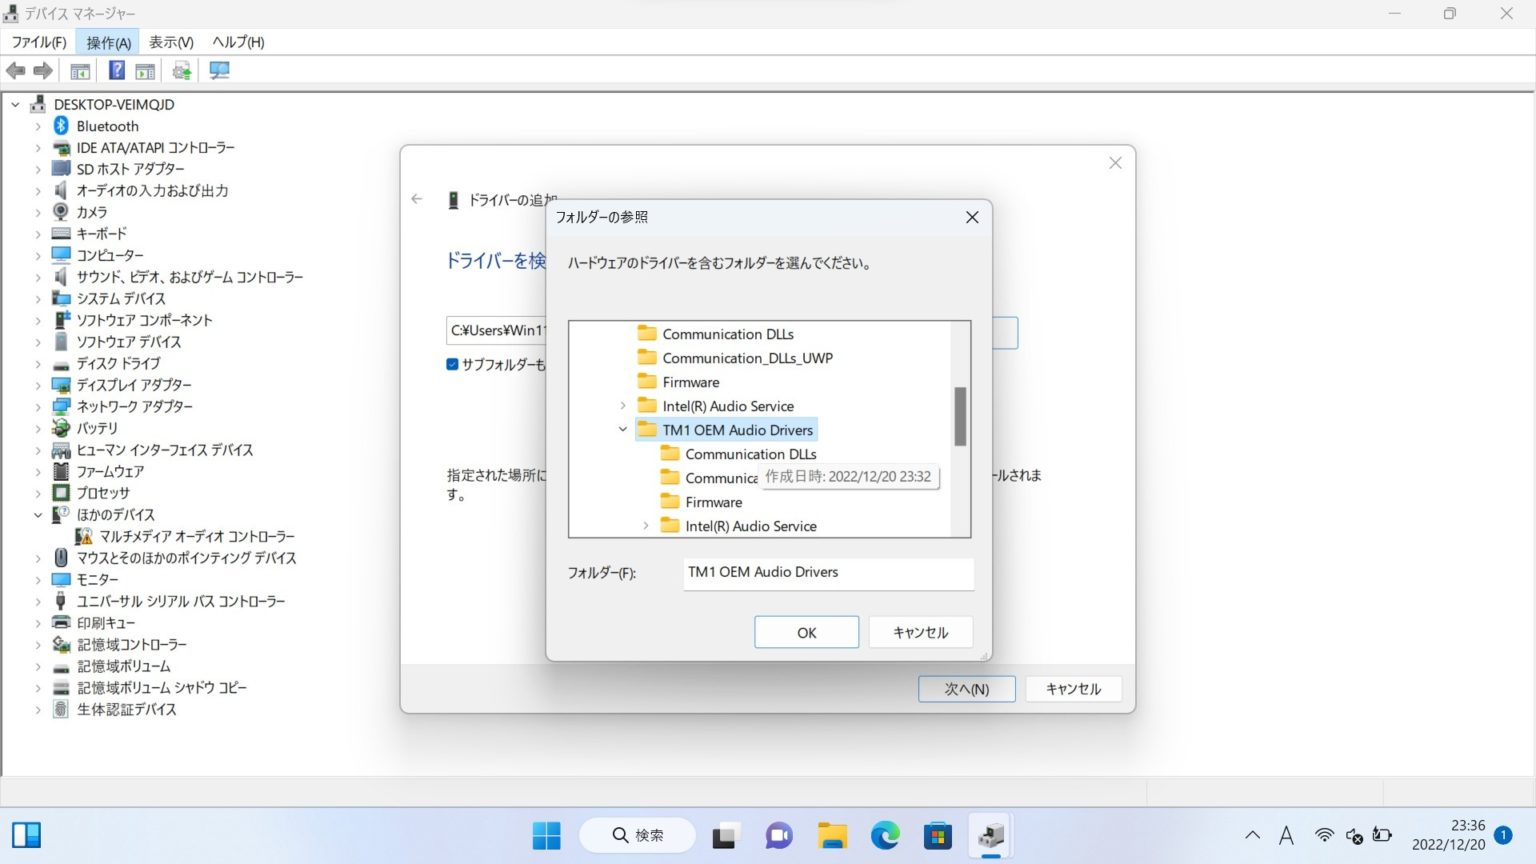Click the マルチメディア オーディオ コントローラー warning icon

pos(85,536)
